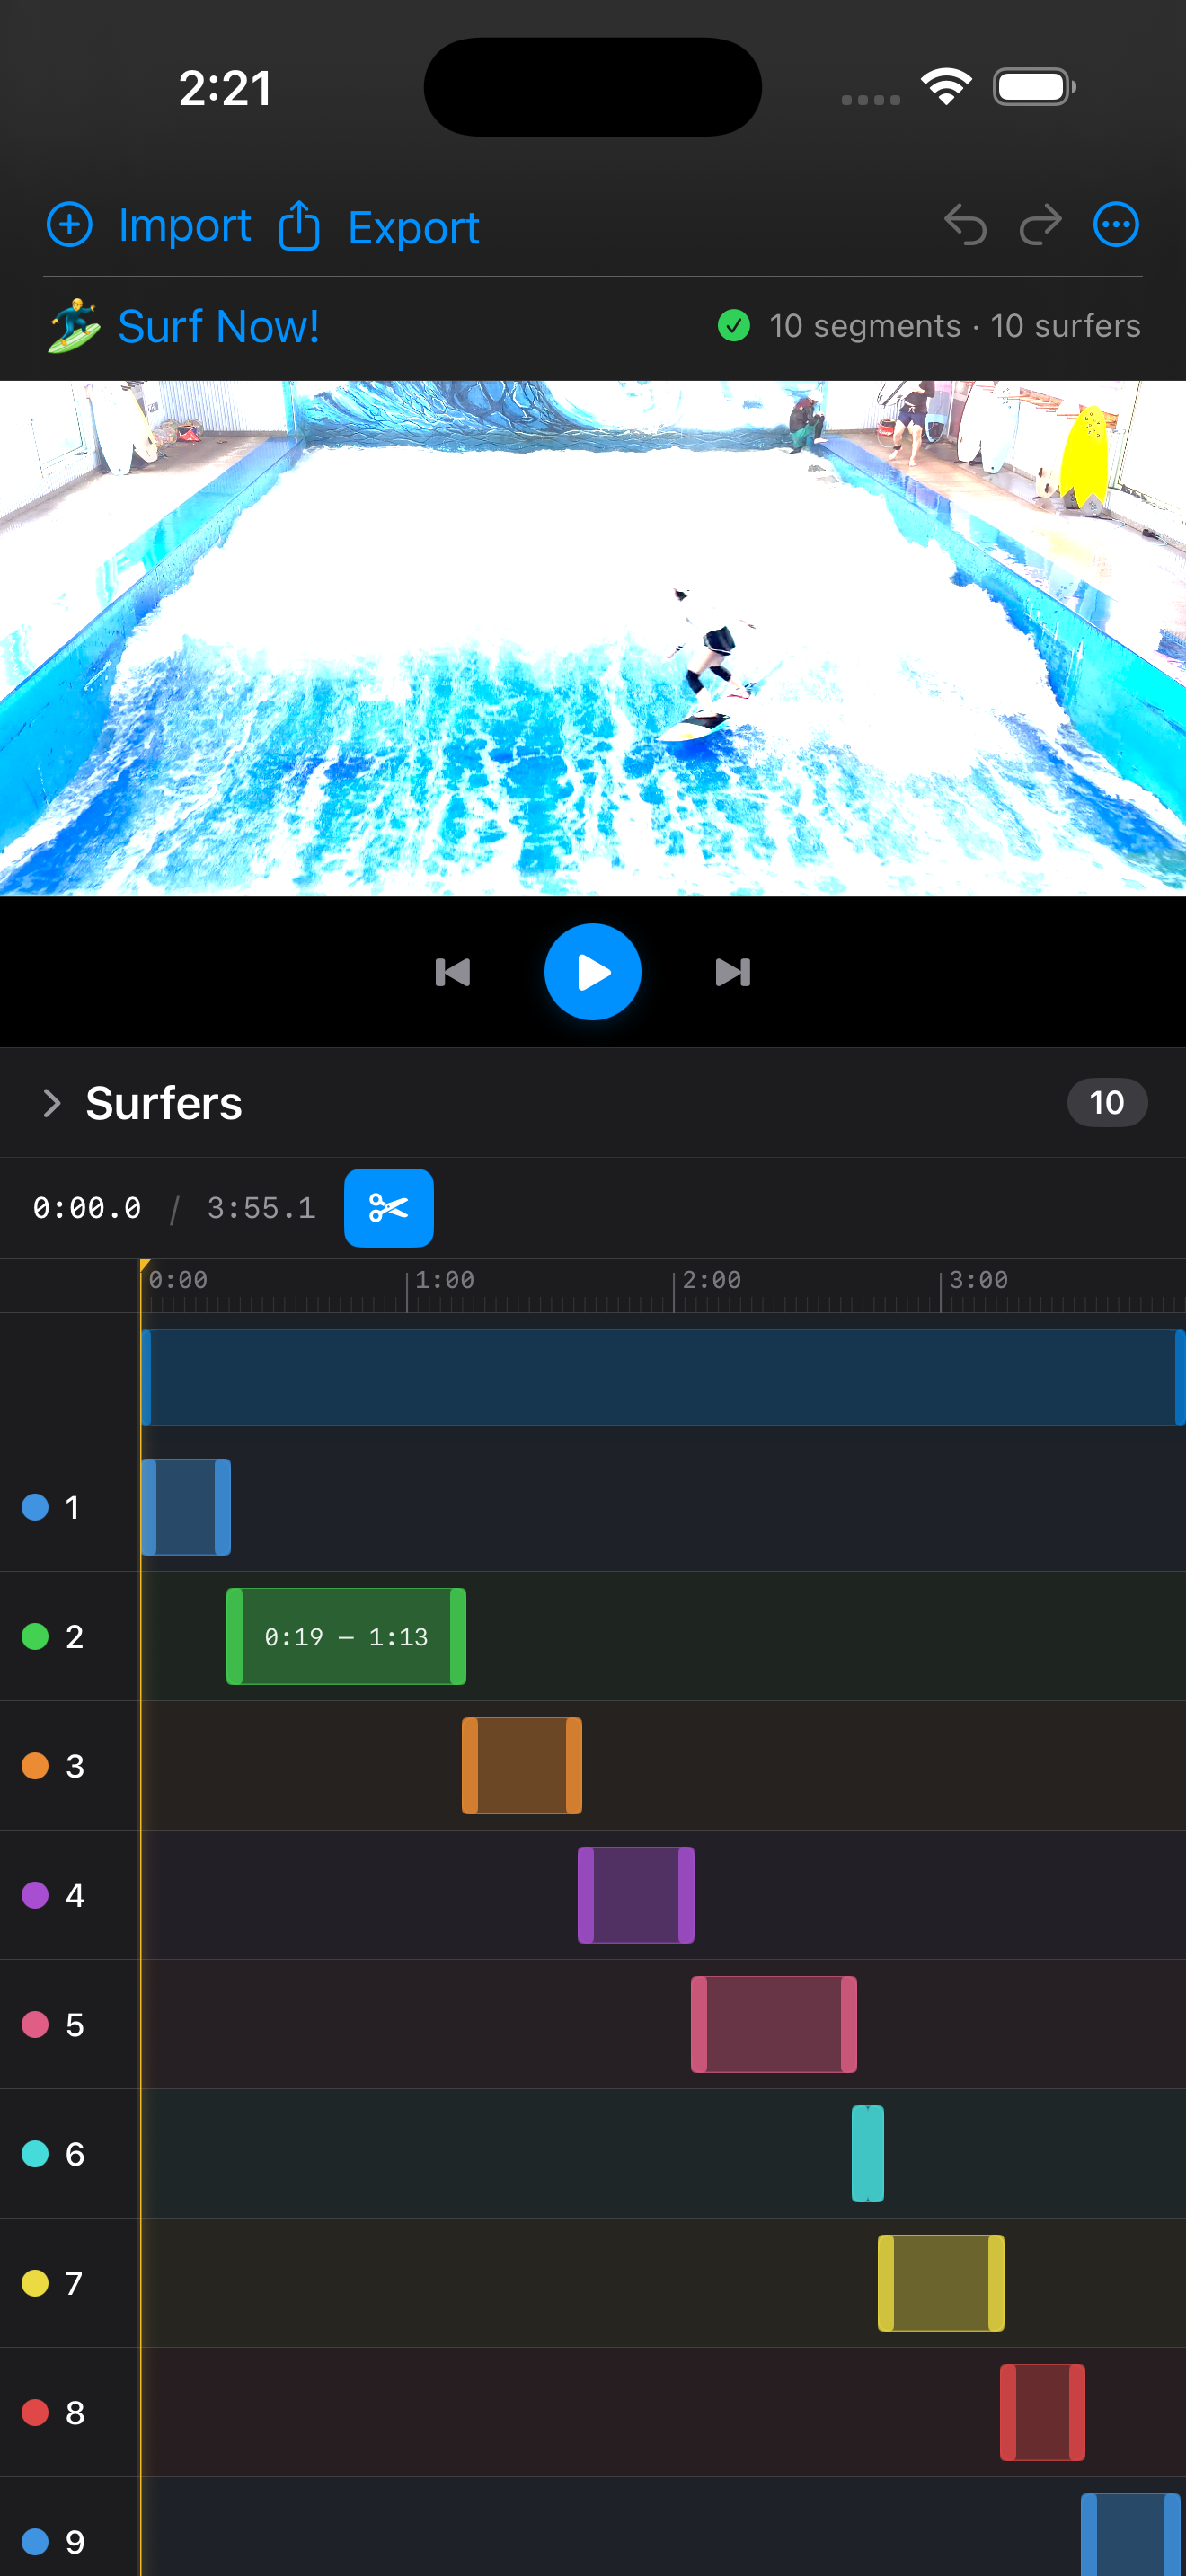Image resolution: width=1186 pixels, height=2576 pixels.
Task: Tap track label 7
Action: [x=74, y=2283]
